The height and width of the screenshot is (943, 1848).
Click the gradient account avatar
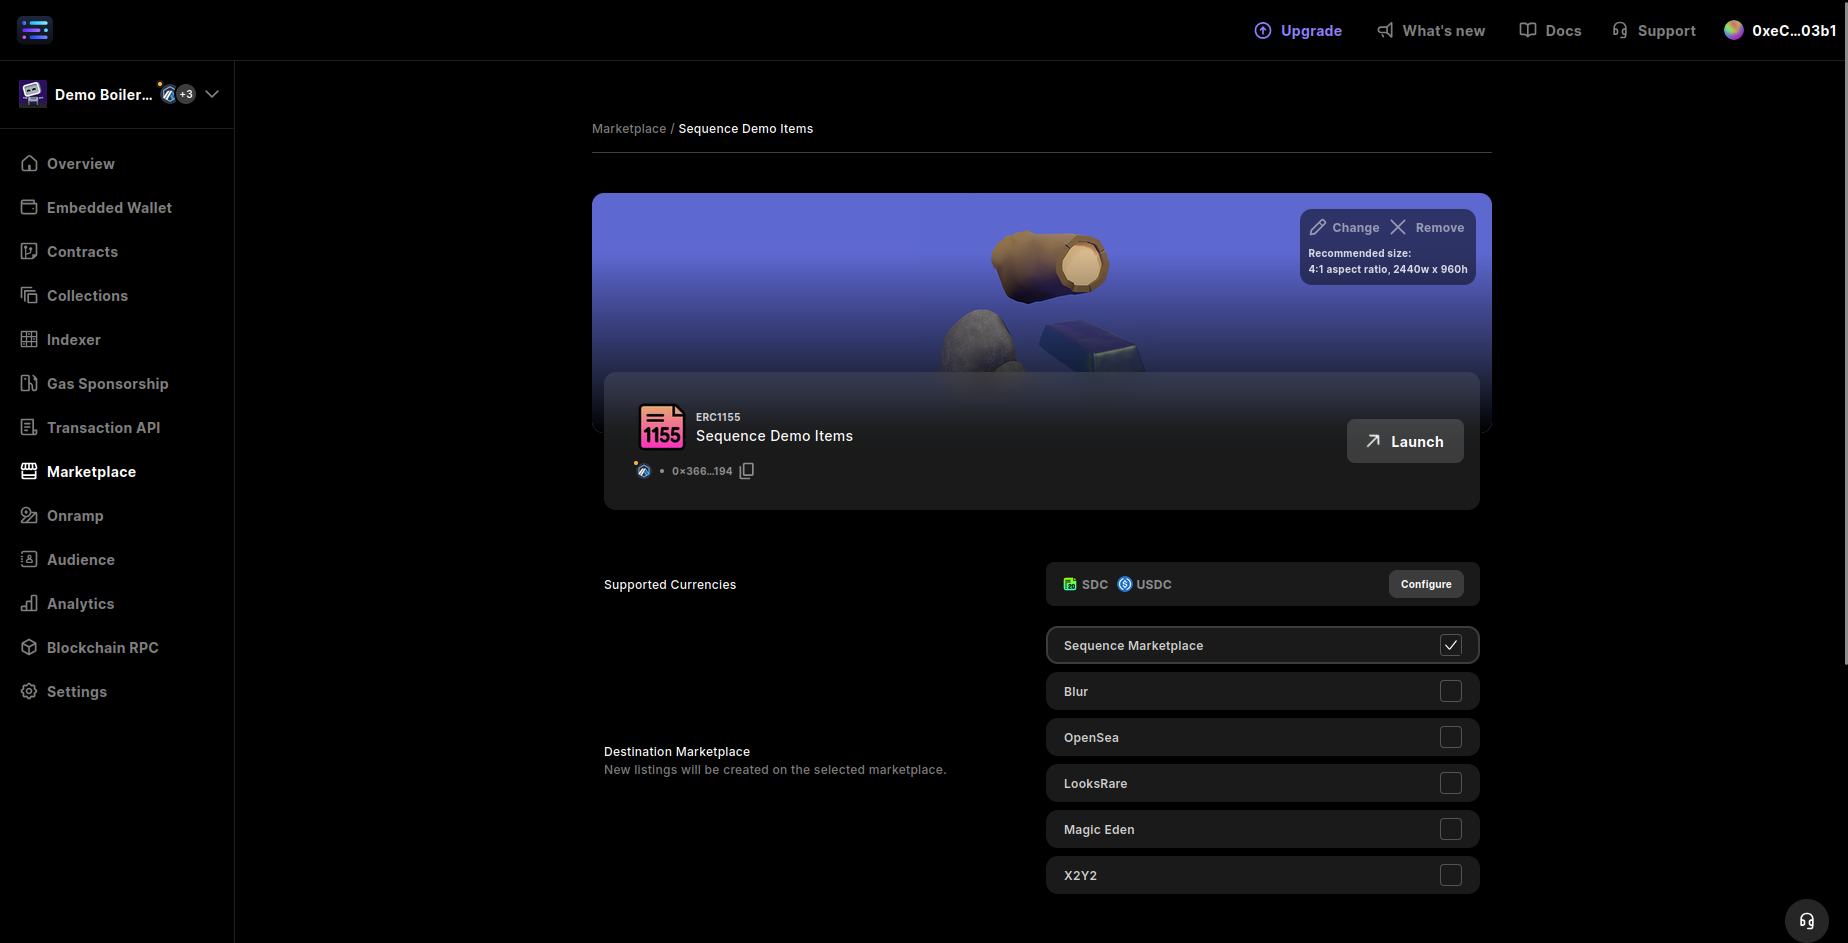(1733, 30)
